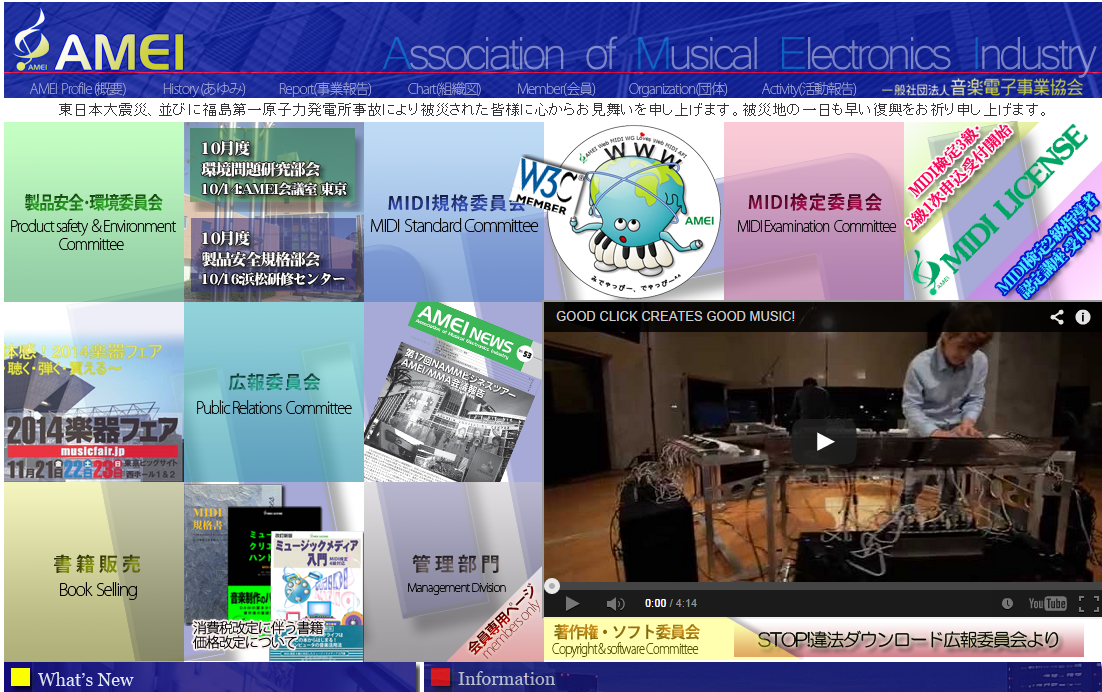The image size is (1102, 692).
Task: Open Organization(団体) menu item
Action: pyautogui.click(x=678, y=89)
